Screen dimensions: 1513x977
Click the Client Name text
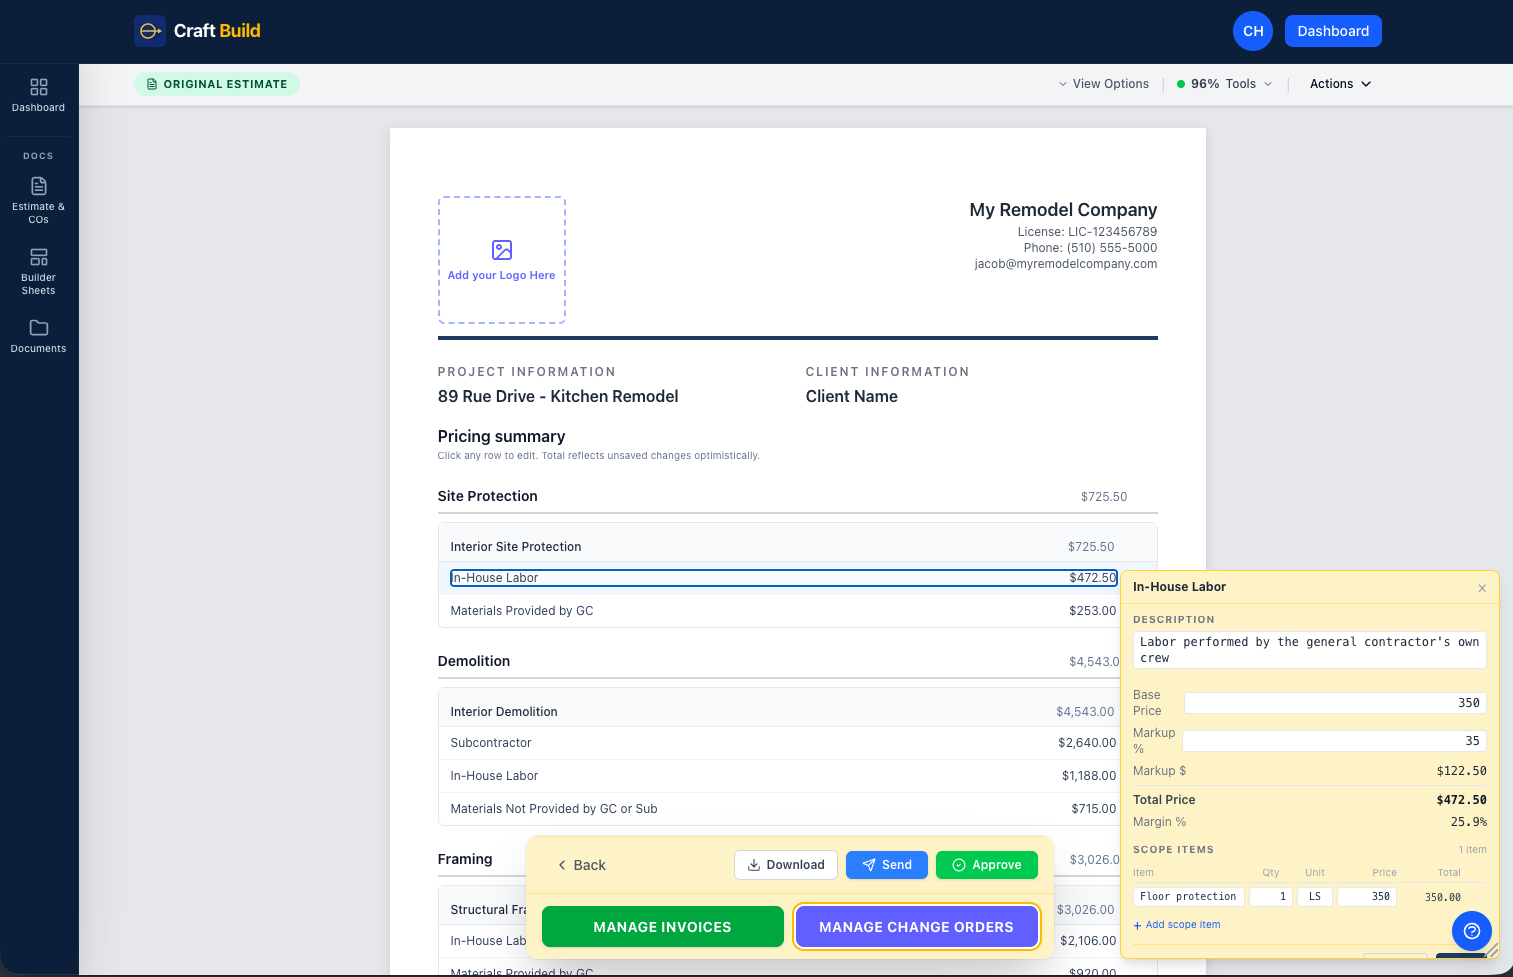[852, 396]
